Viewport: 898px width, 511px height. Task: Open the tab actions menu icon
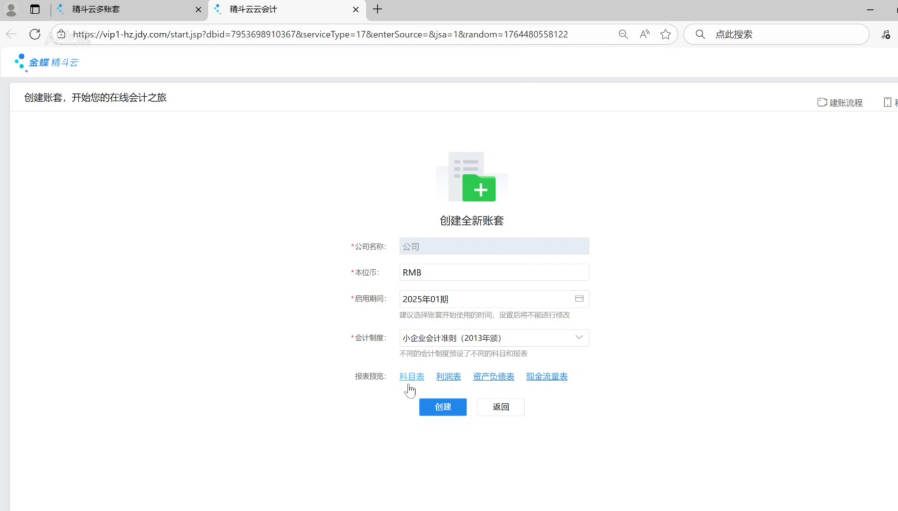point(35,9)
